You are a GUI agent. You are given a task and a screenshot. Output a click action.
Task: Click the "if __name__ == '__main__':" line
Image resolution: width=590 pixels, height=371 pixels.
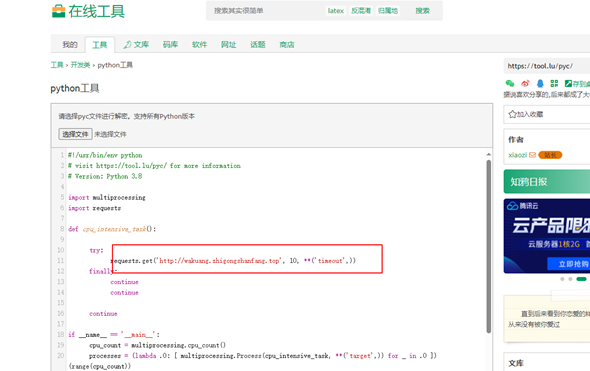114,335
